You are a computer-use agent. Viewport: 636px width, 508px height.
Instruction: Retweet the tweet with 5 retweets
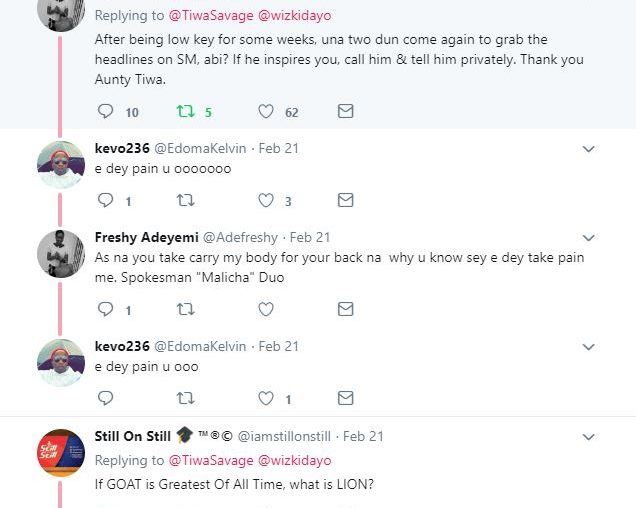pos(185,112)
